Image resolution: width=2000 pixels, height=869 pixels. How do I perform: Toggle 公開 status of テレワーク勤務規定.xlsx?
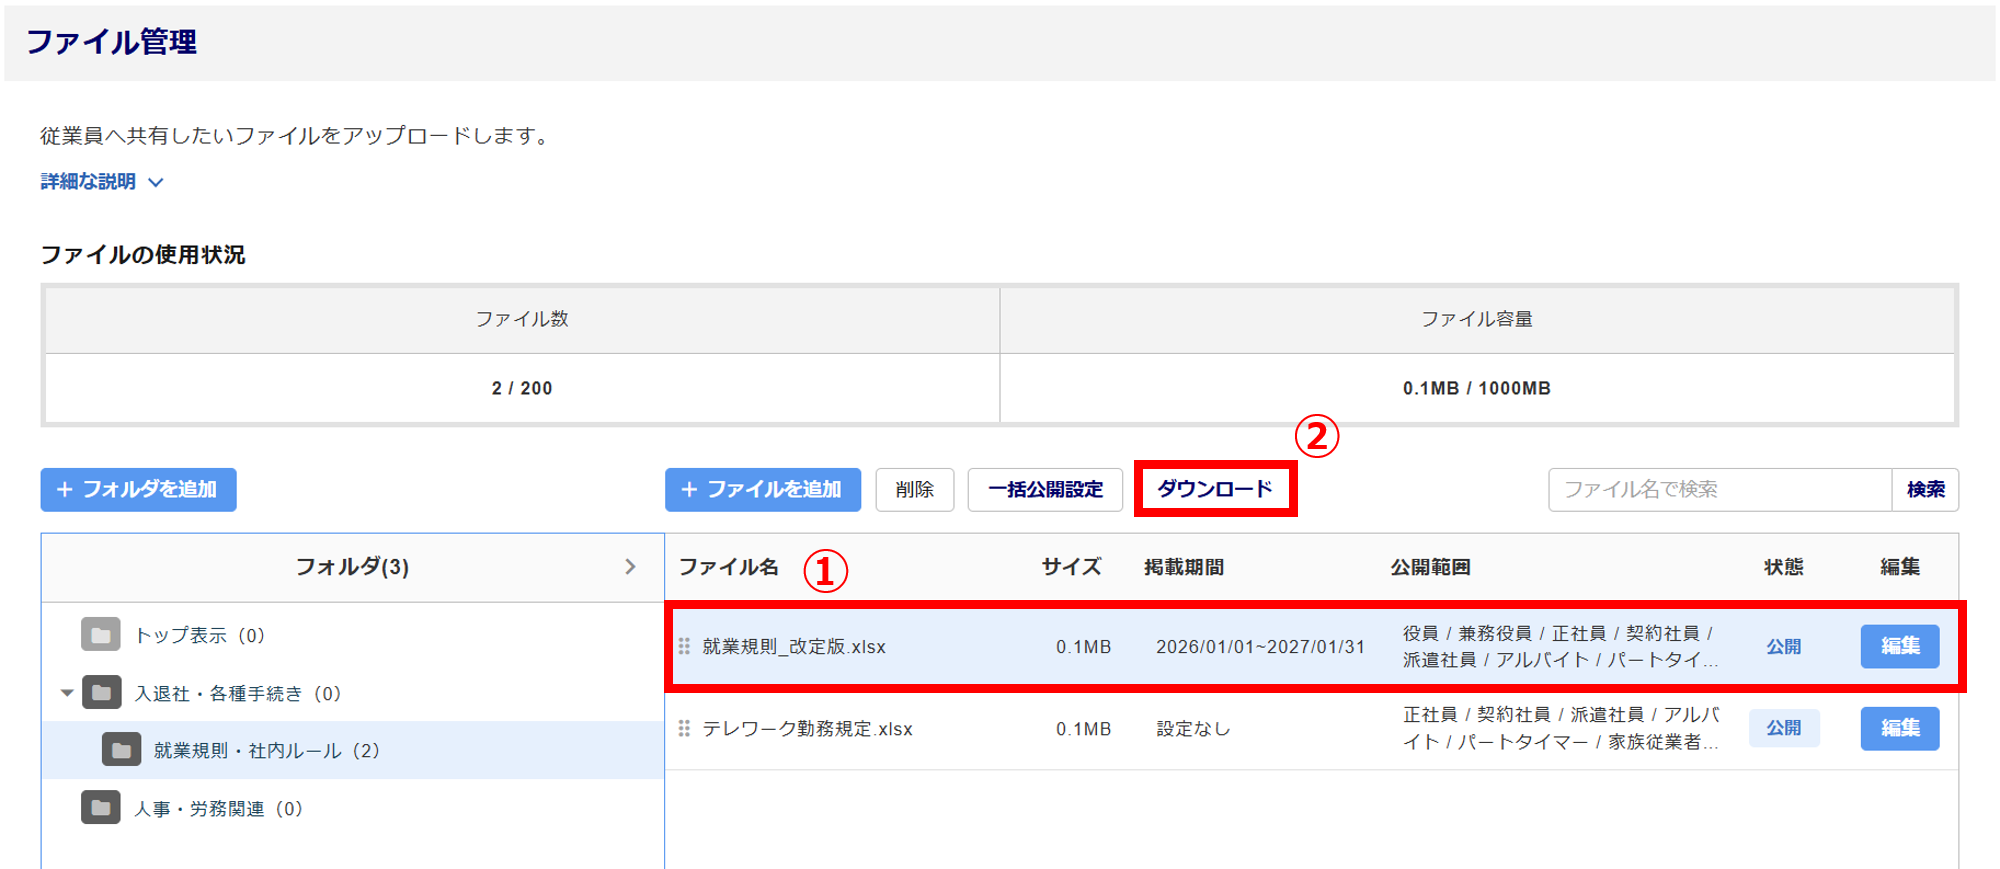1783,728
